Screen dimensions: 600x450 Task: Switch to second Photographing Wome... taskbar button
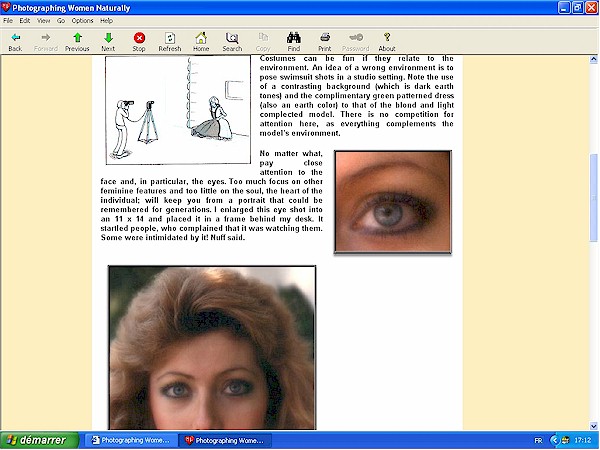click(225, 440)
